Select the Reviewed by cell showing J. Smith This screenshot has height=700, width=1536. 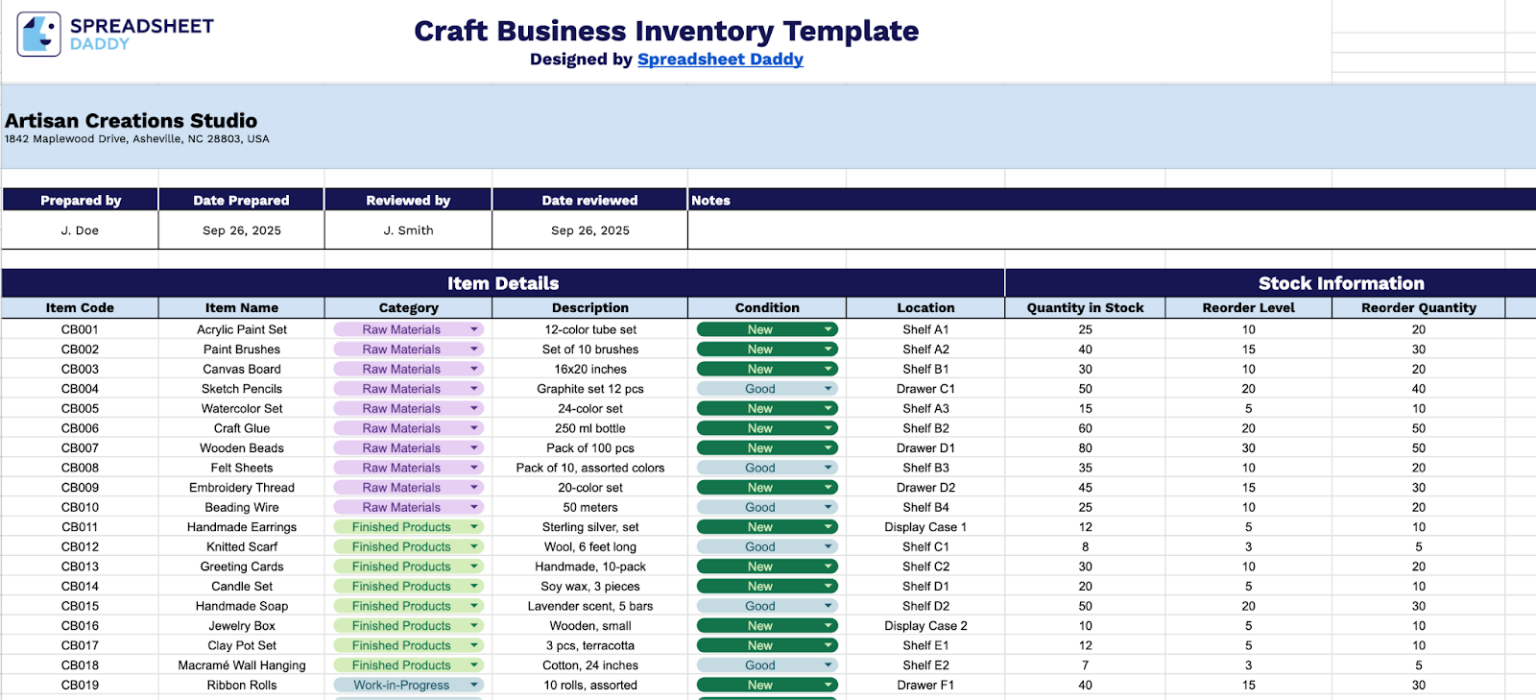(407, 230)
